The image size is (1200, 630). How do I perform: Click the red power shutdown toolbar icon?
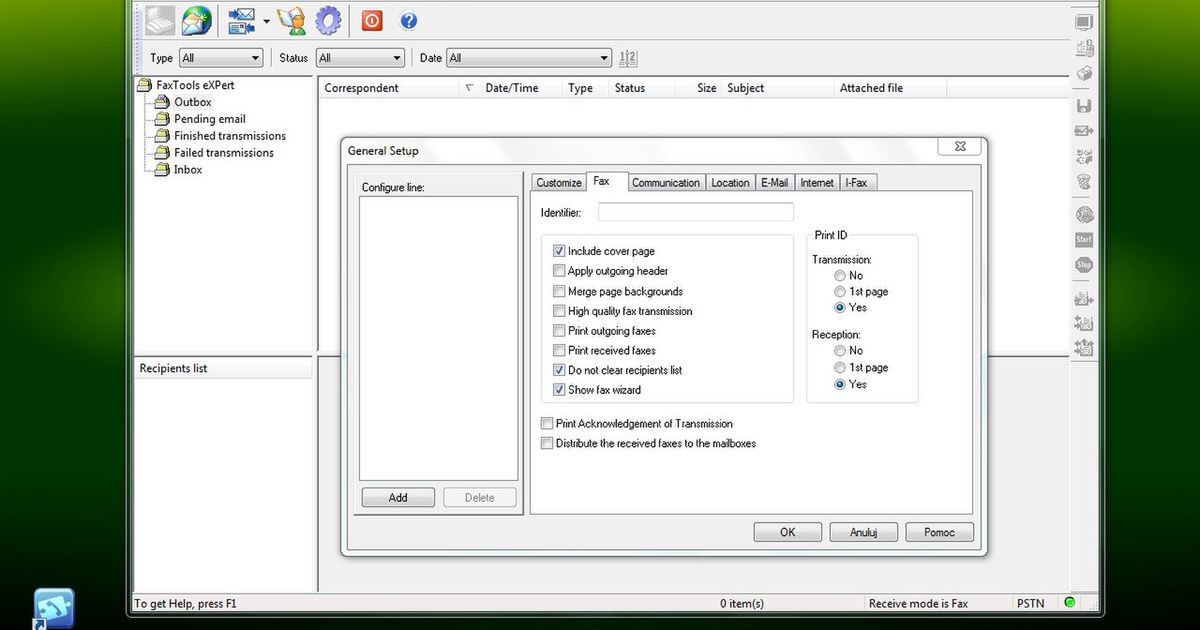coord(371,20)
